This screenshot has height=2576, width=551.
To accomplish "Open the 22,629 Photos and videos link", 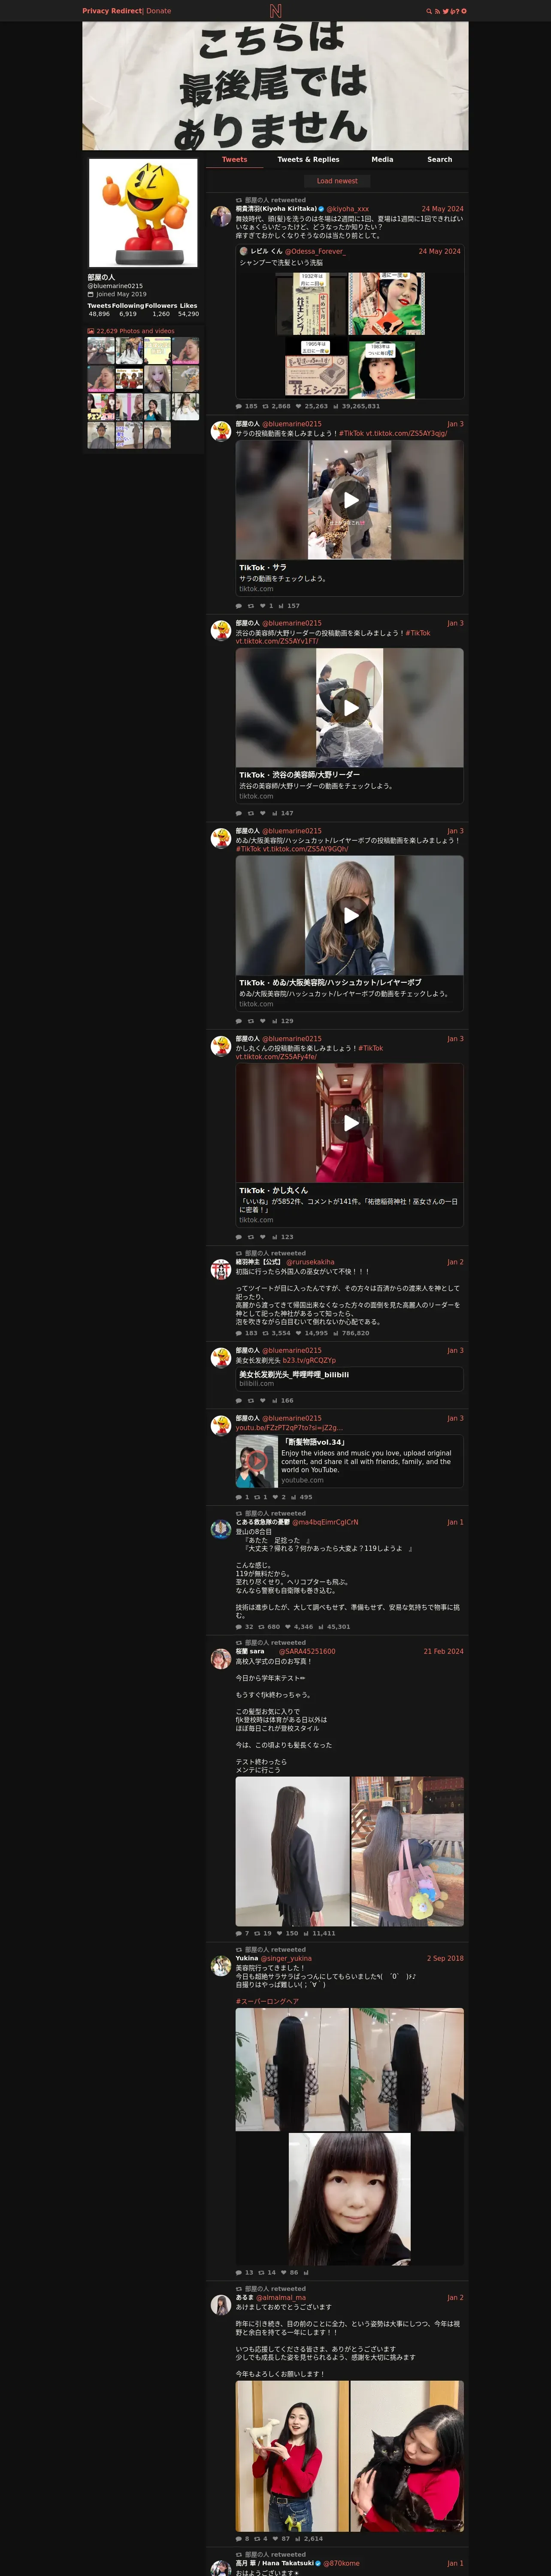I will (135, 331).
